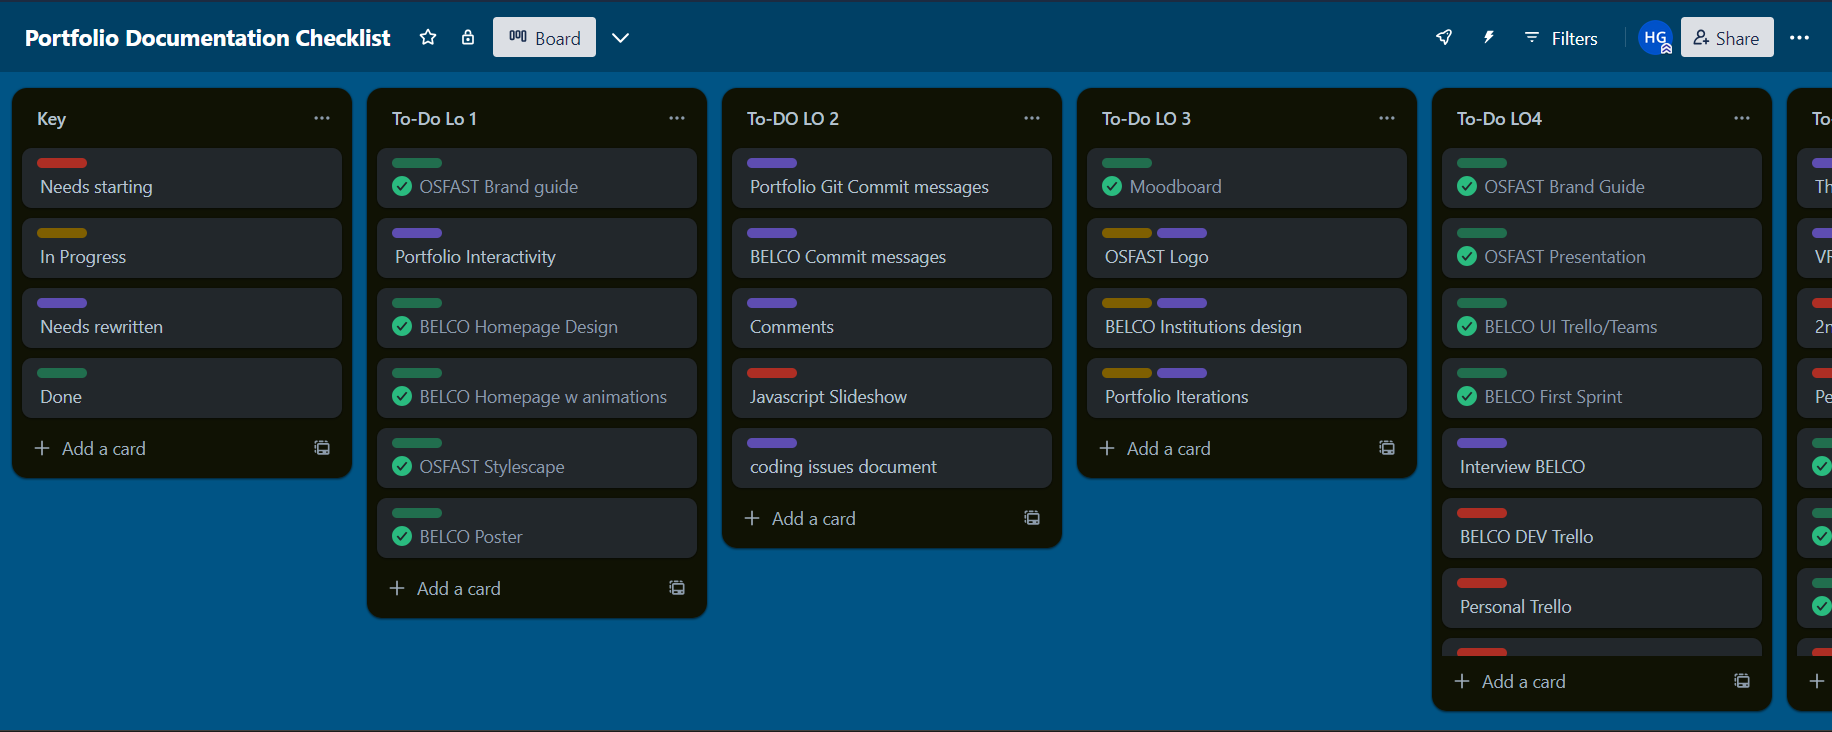
Task: Uncheck OSFAST Presentation complete mark
Action: click(x=1467, y=256)
